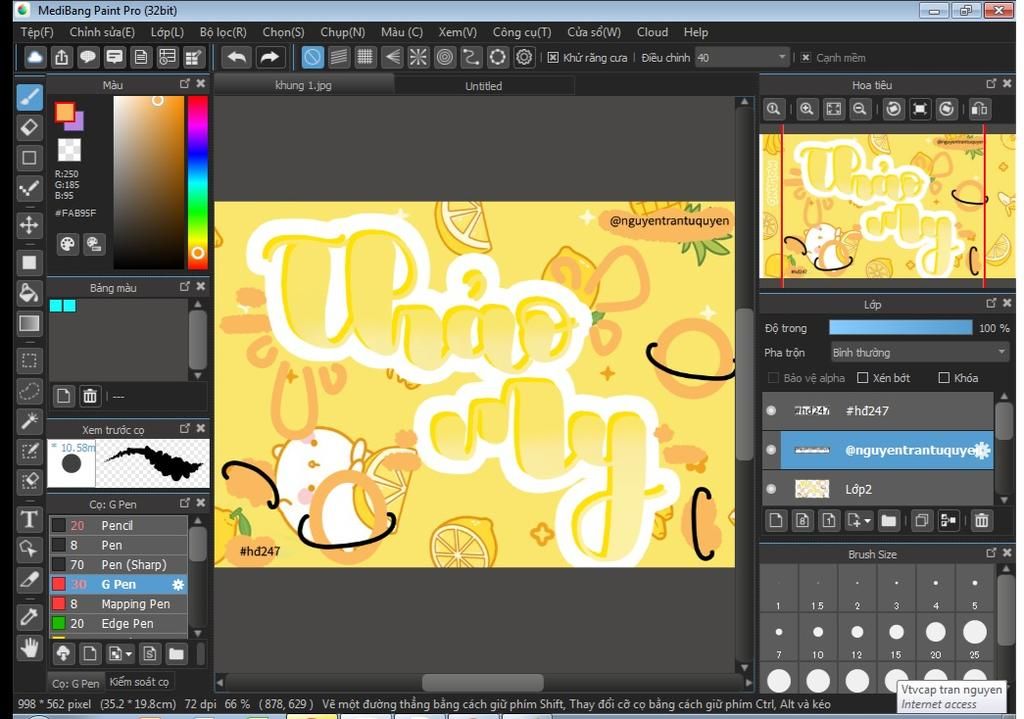Select the Brush tool in left toolbar
The width and height of the screenshot is (1024, 719).
tap(29, 97)
